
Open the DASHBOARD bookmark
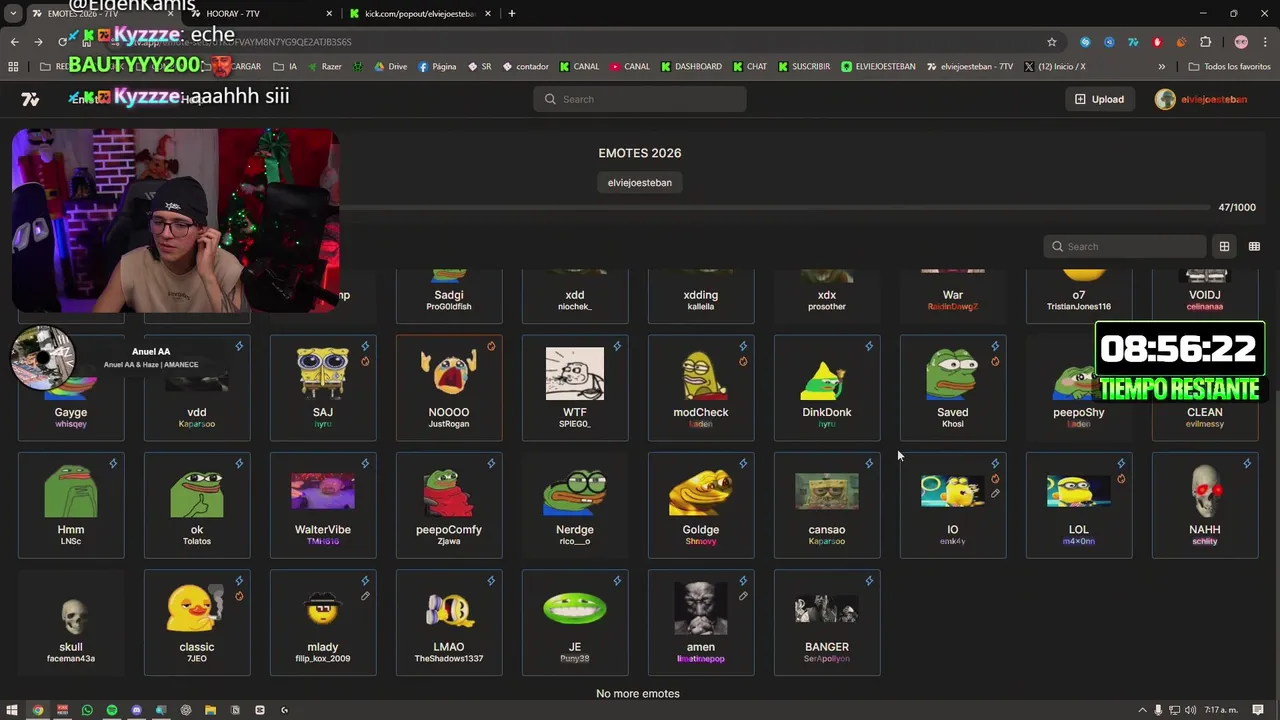pyautogui.click(x=691, y=67)
